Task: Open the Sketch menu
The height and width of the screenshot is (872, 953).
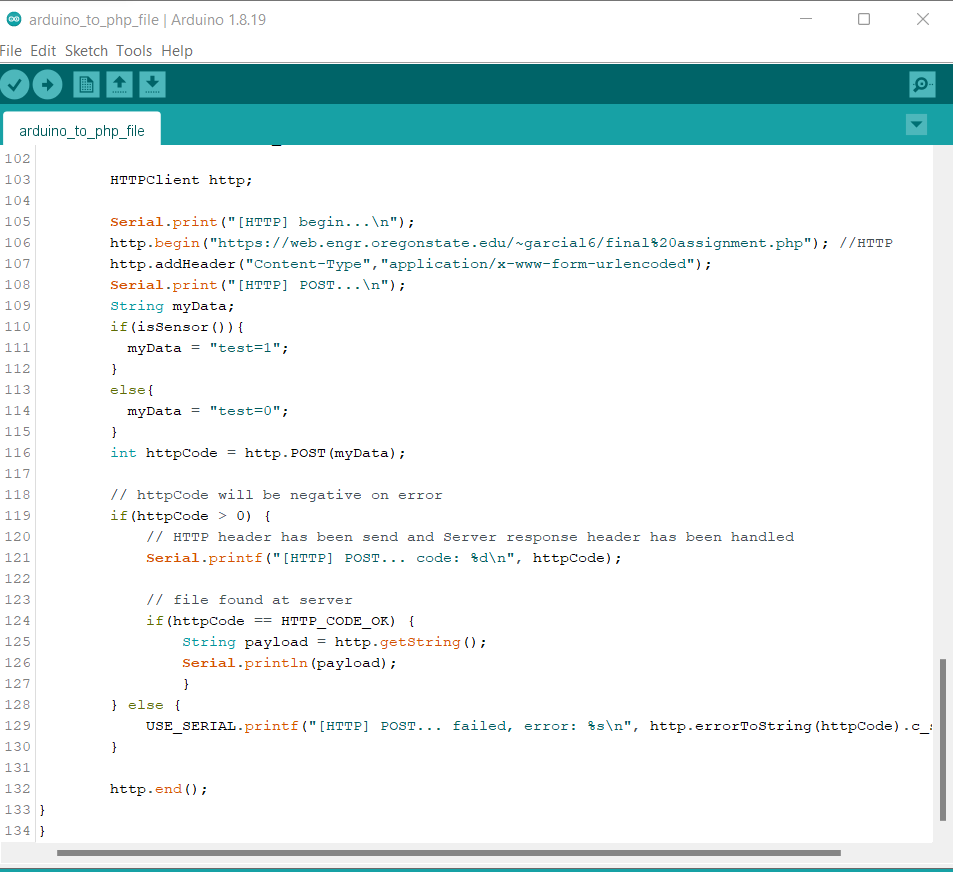Action: tap(86, 51)
